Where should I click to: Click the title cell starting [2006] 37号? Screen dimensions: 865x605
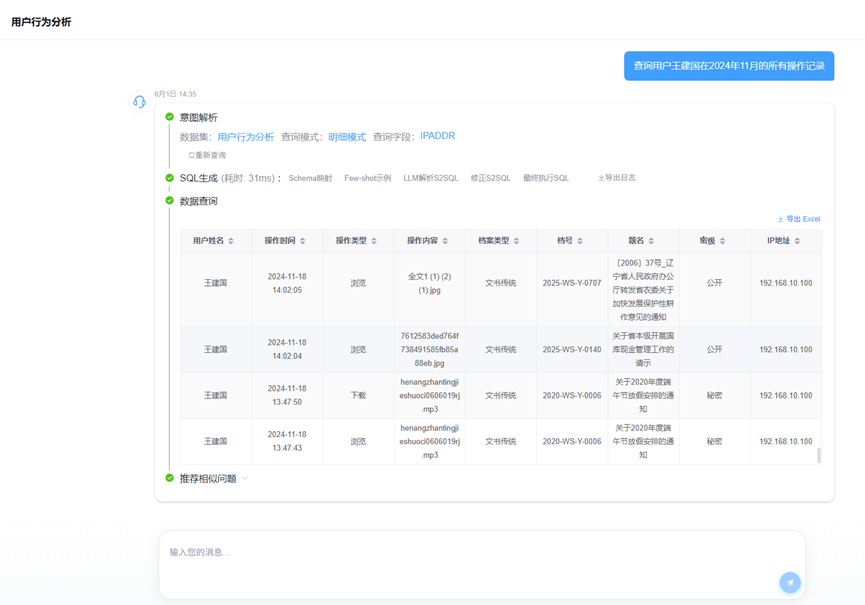(643, 290)
